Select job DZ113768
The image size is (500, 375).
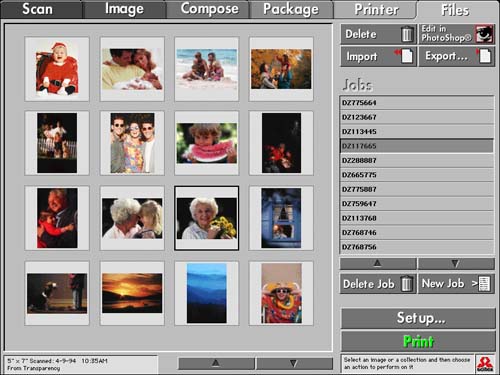point(417,218)
